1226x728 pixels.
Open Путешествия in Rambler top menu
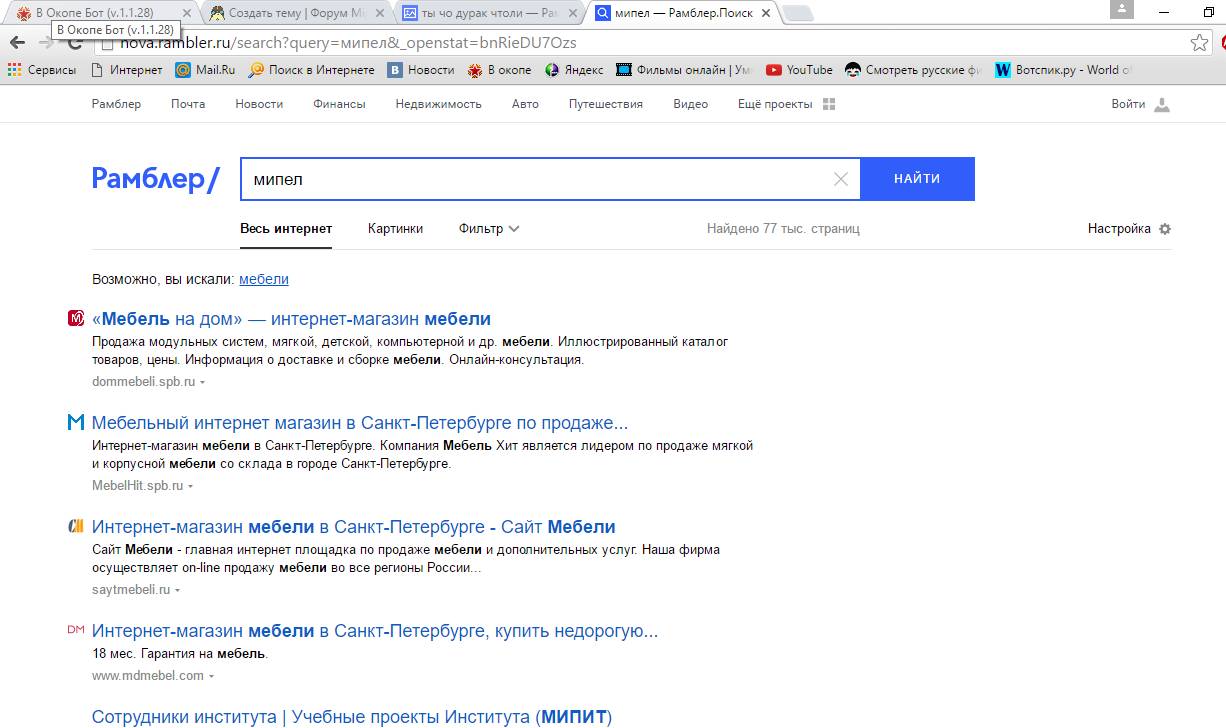pos(606,104)
